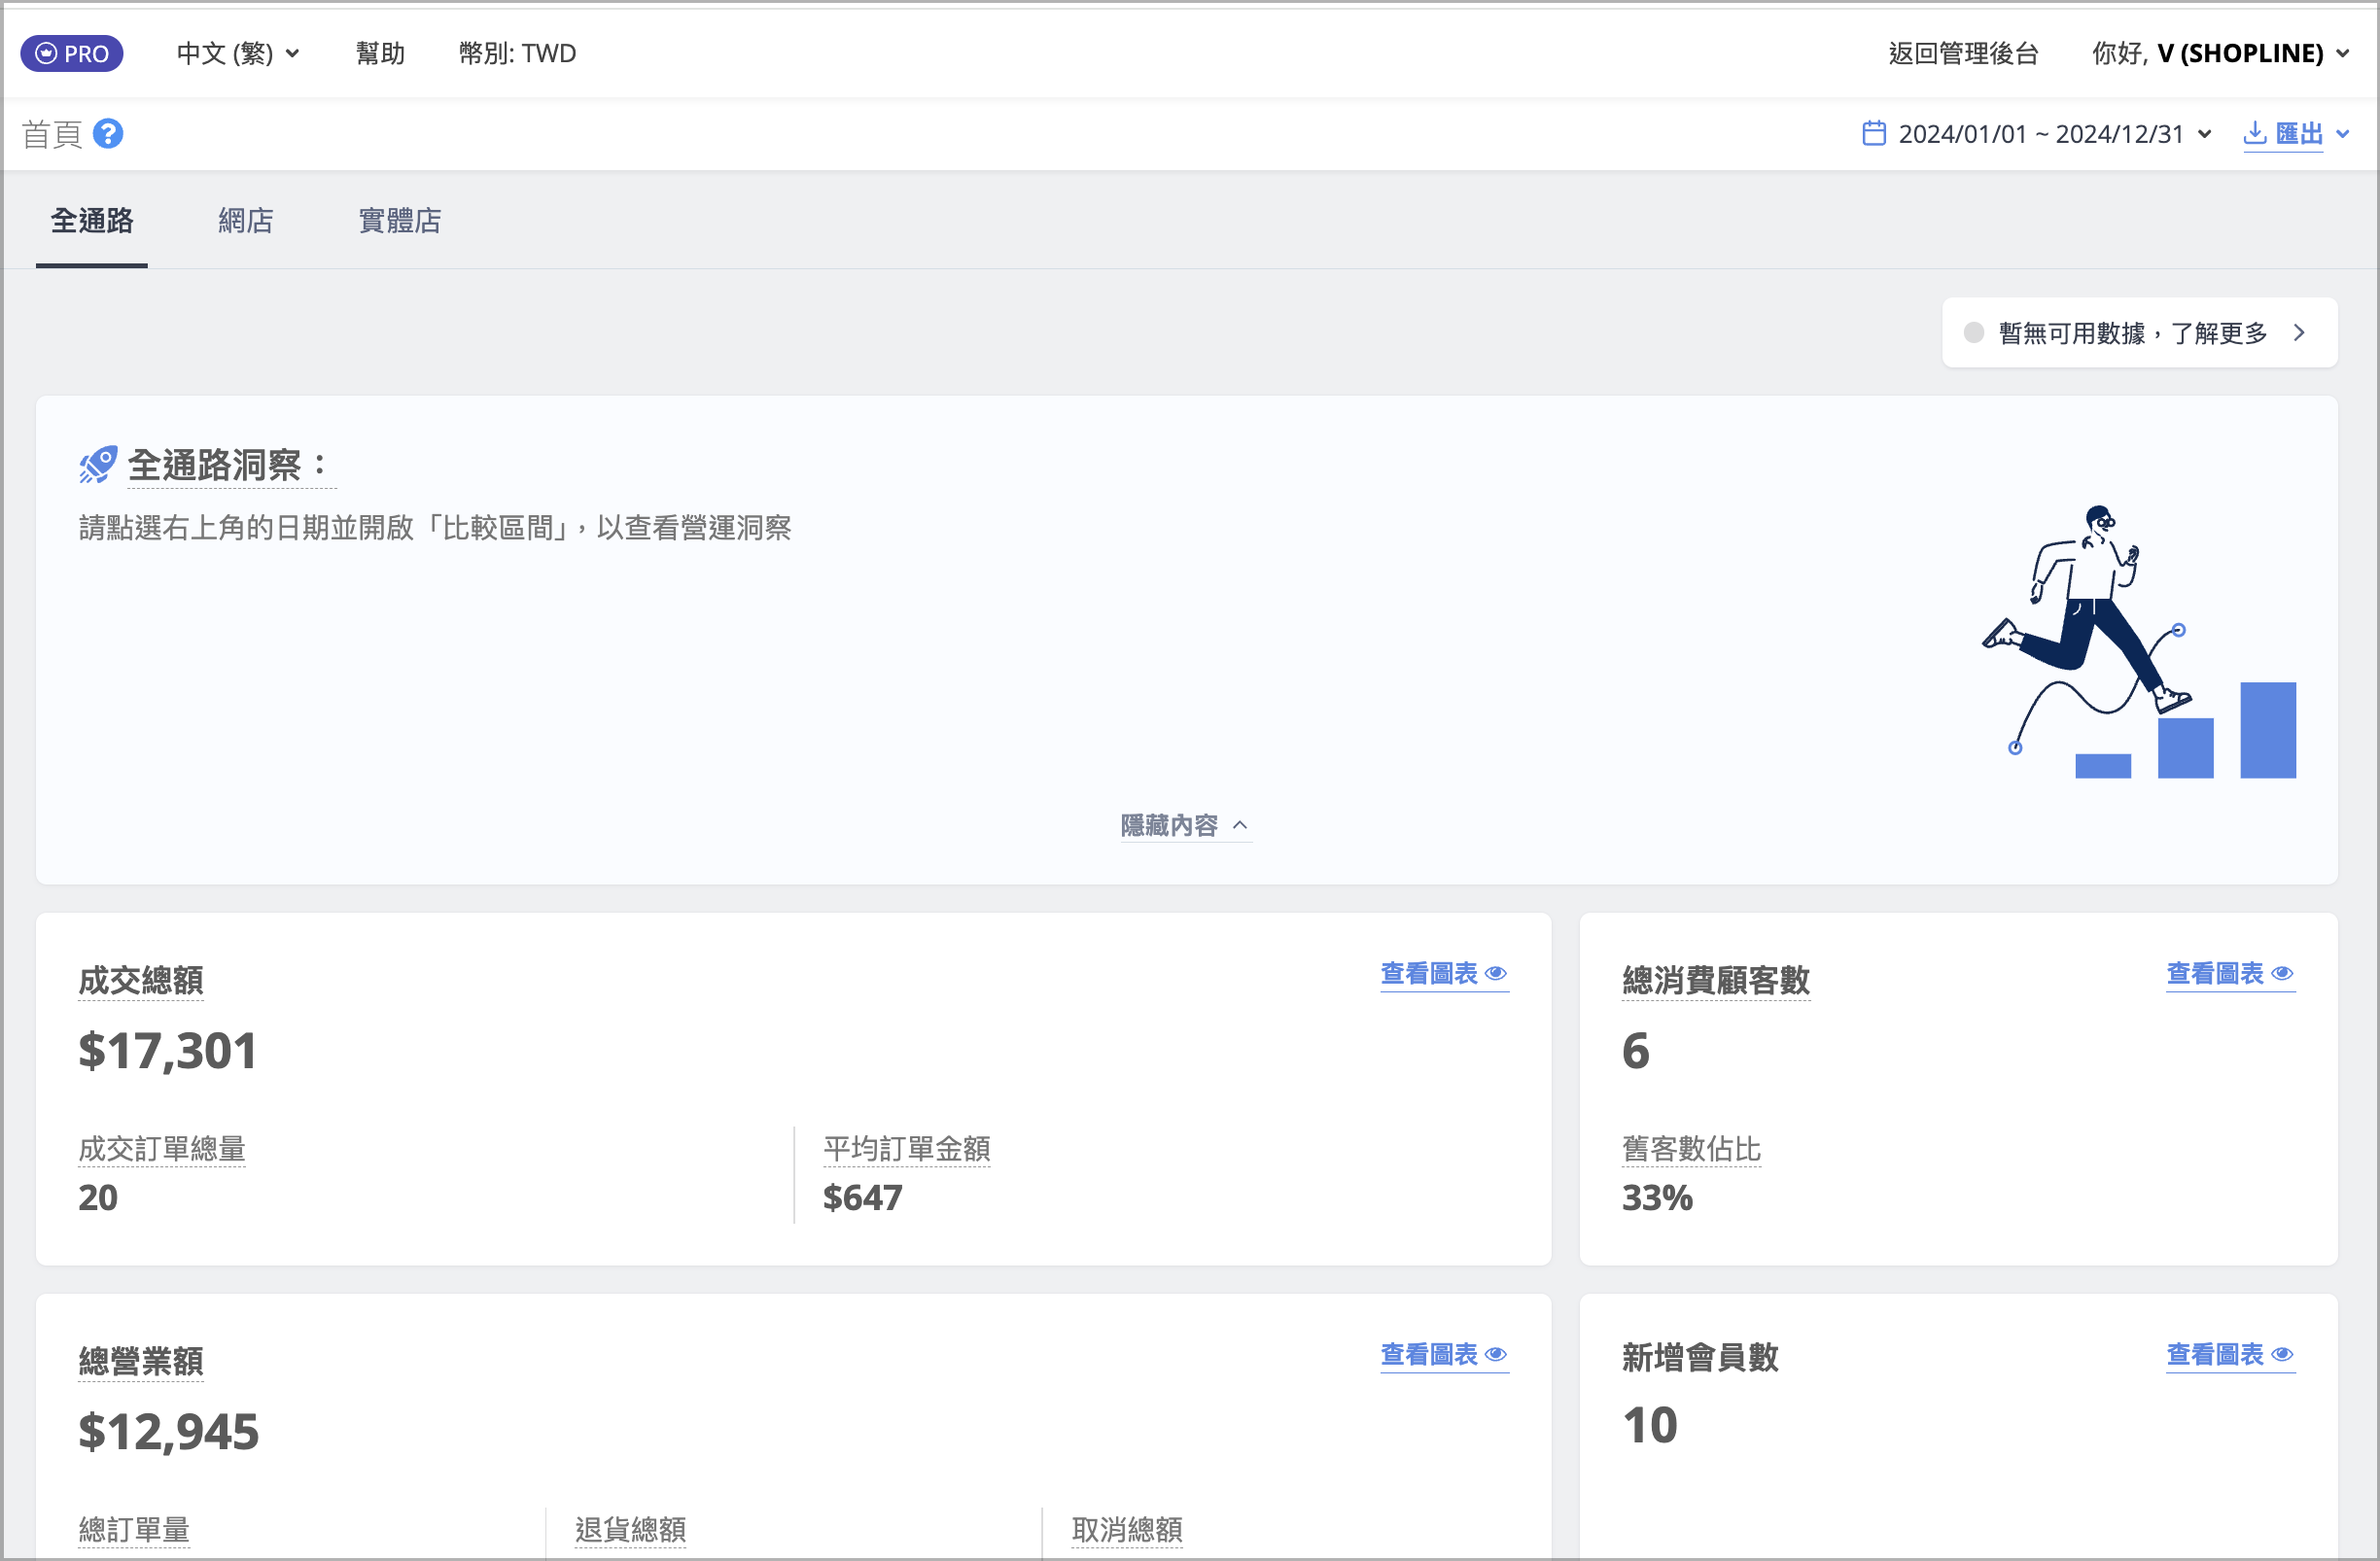The width and height of the screenshot is (2380, 1561).
Task: Click the 成交訂單總量 label
Action: [162, 1148]
